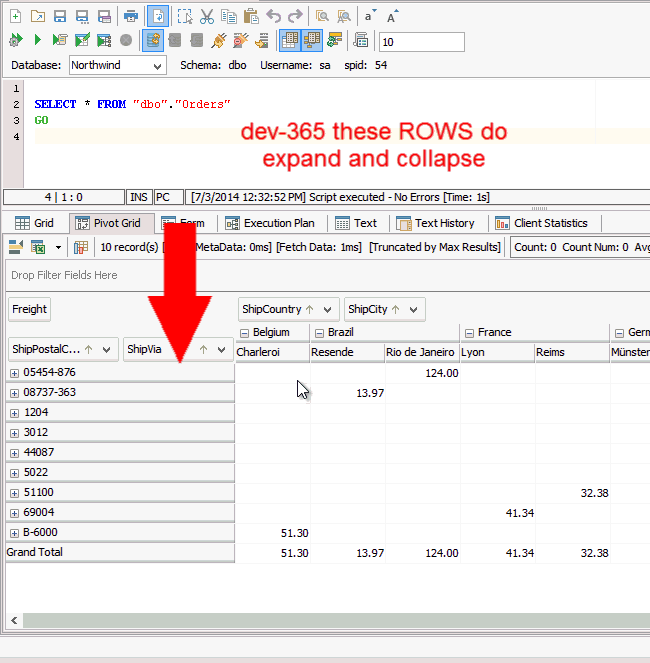Click the pivot field chooser icon in results toolbar
Image resolution: width=650 pixels, height=663 pixels.
click(81, 247)
